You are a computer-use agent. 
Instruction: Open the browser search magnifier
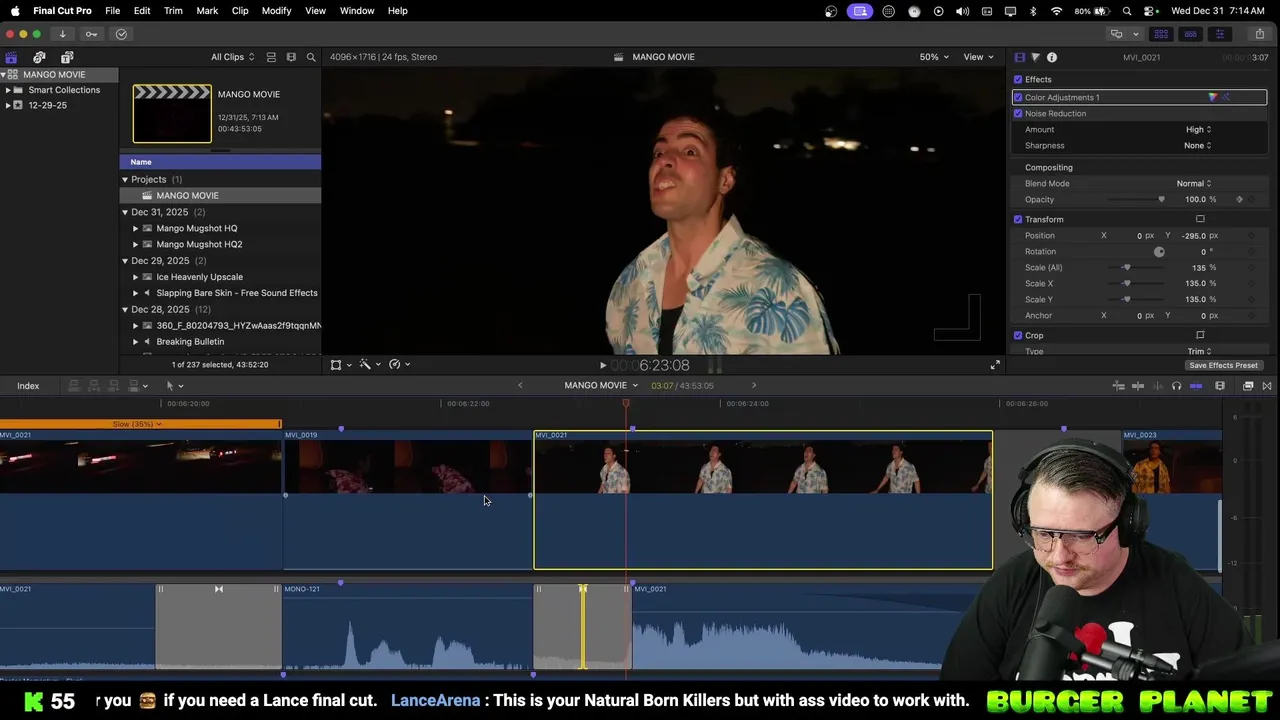(x=311, y=57)
